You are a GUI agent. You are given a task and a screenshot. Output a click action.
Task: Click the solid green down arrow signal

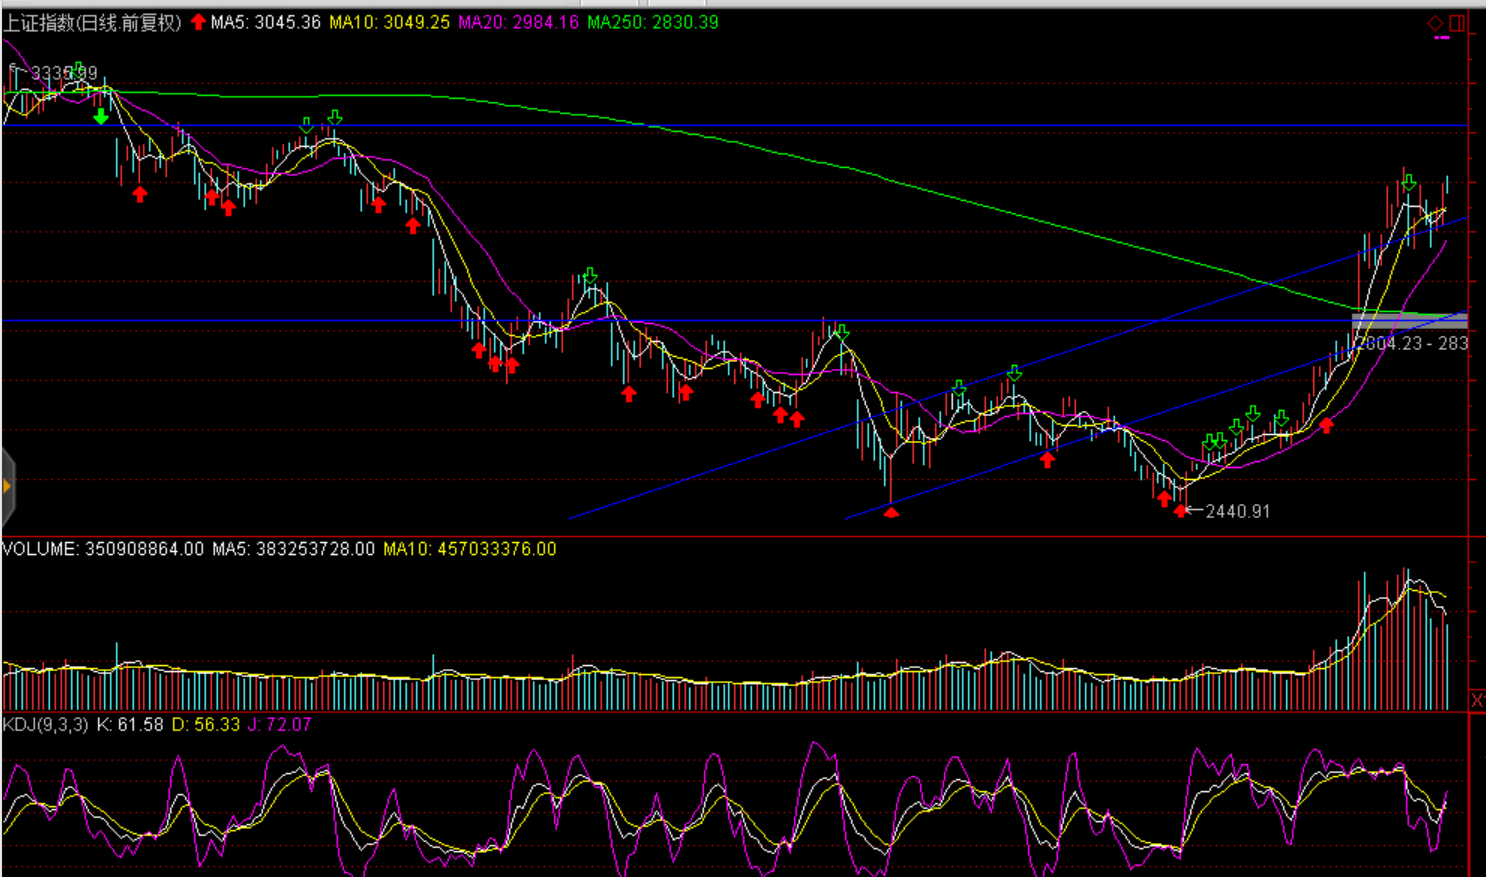pyautogui.click(x=101, y=117)
